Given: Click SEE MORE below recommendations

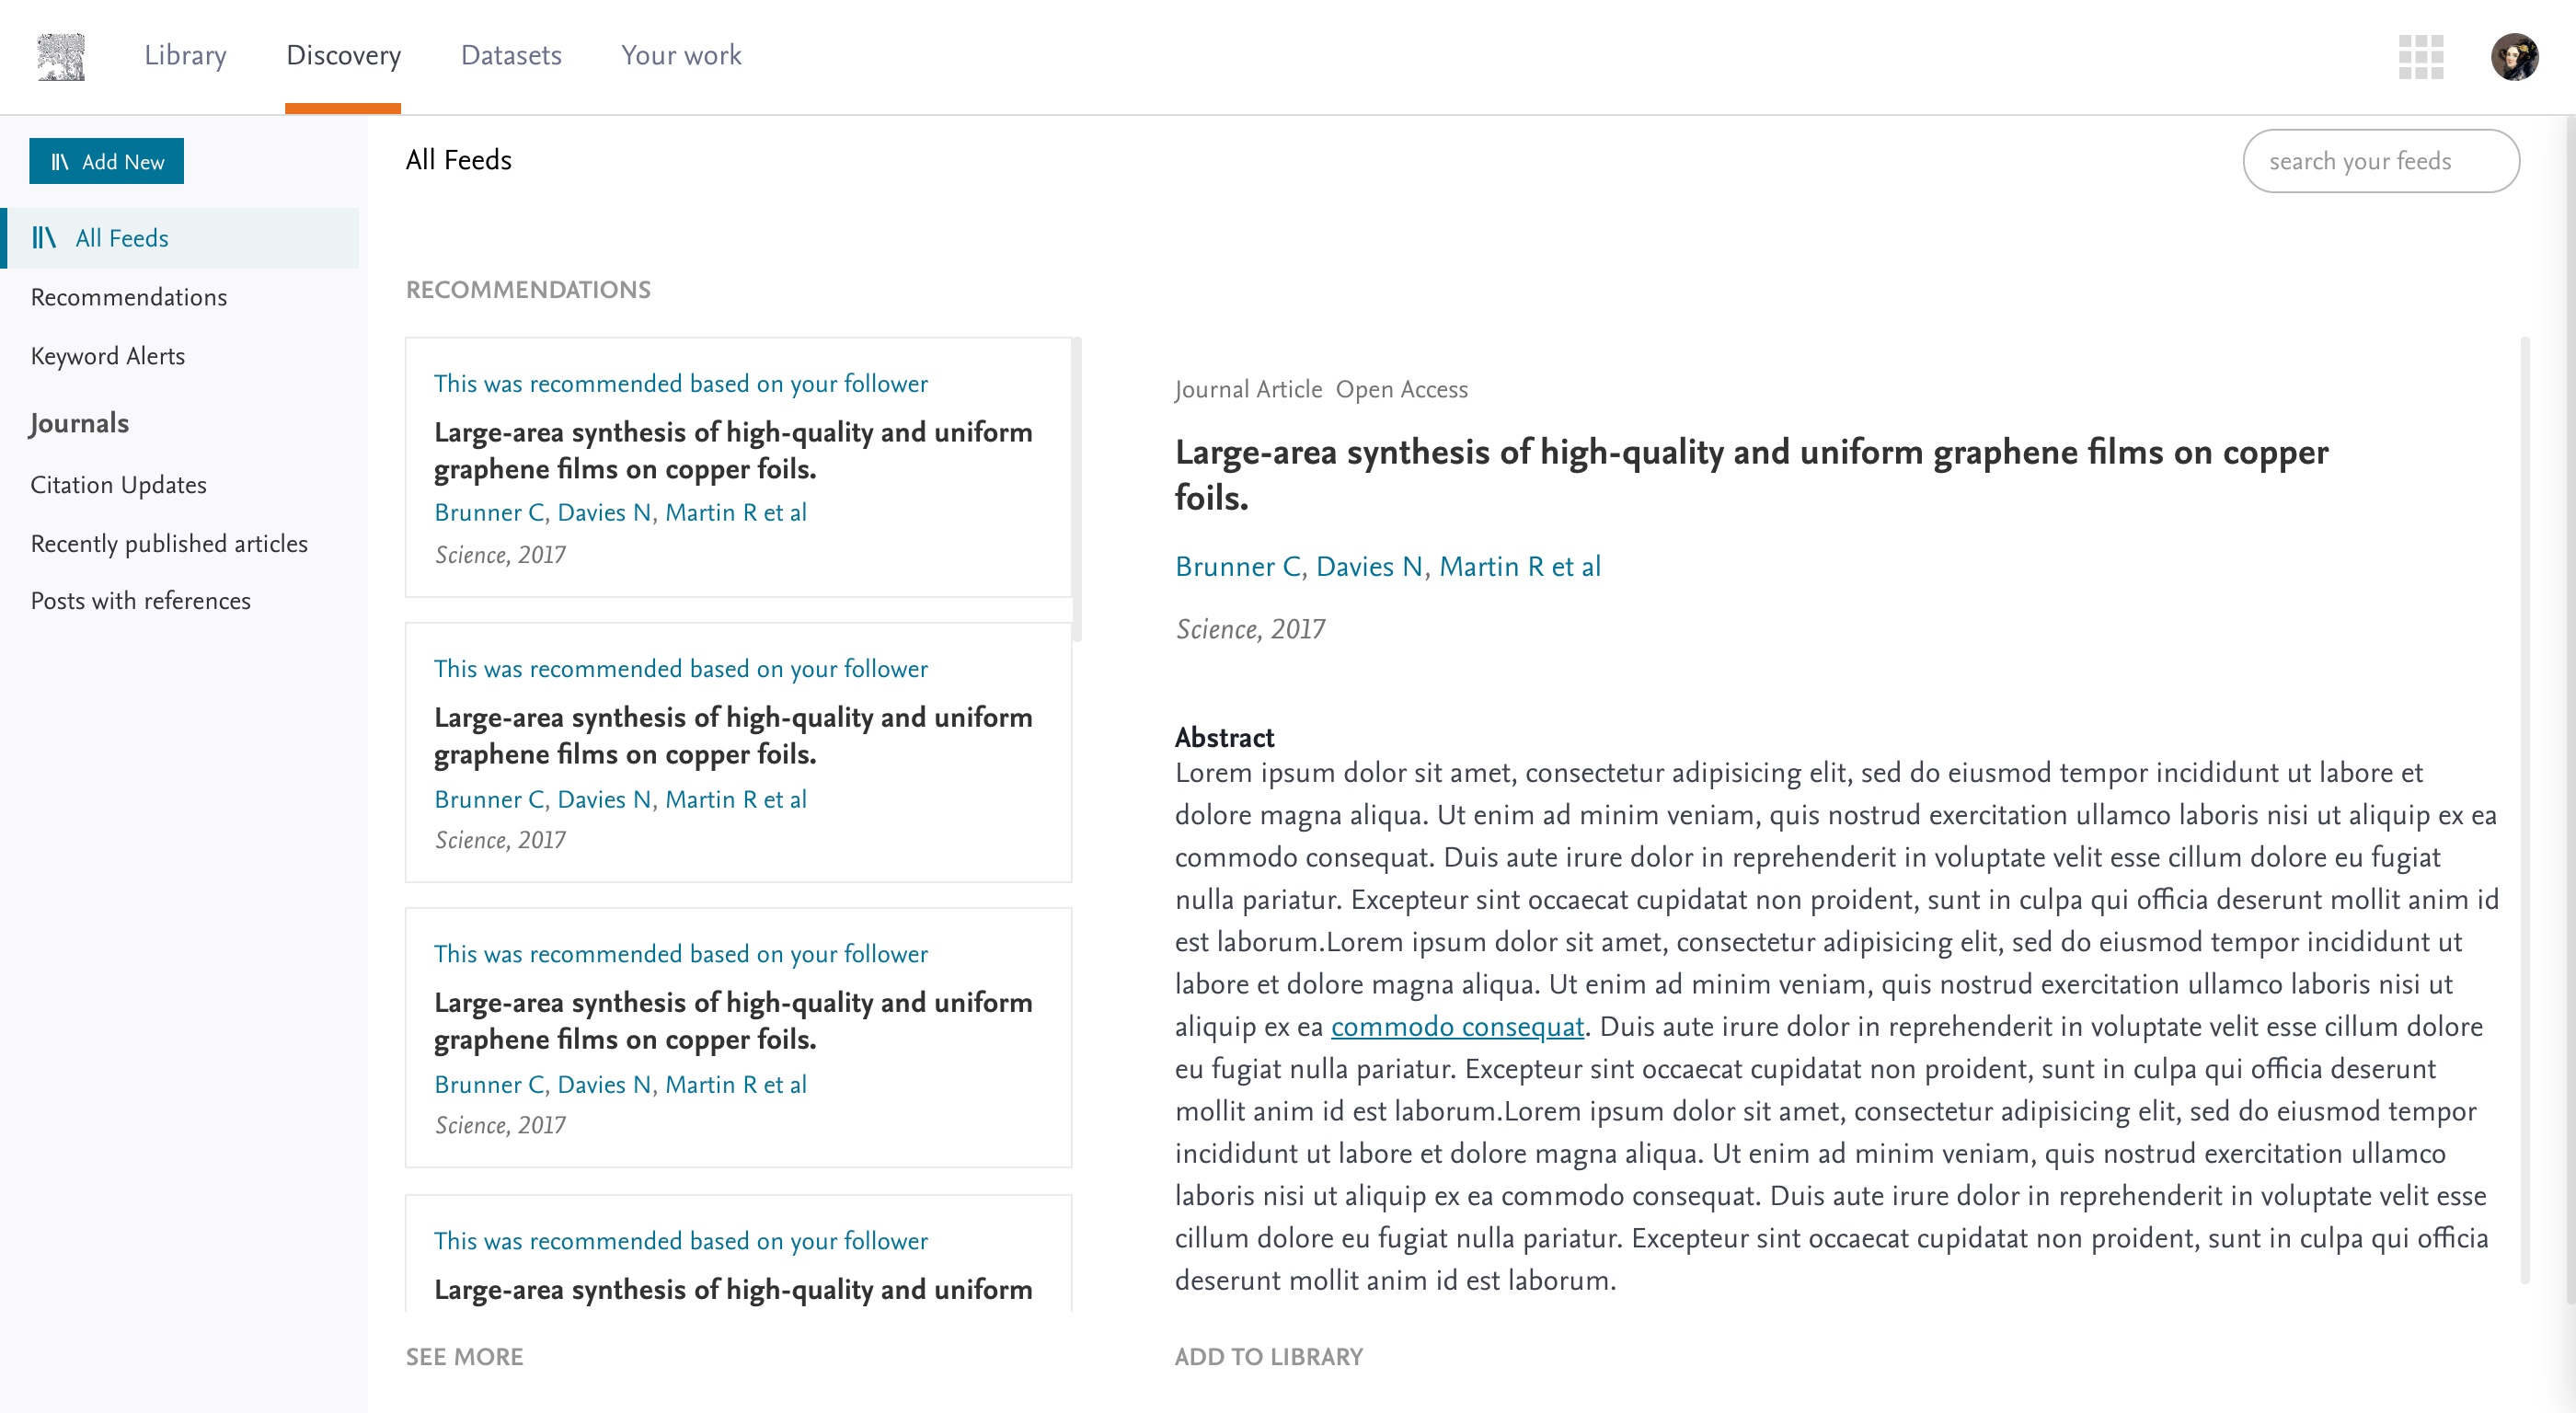Looking at the screenshot, I should click(x=464, y=1357).
